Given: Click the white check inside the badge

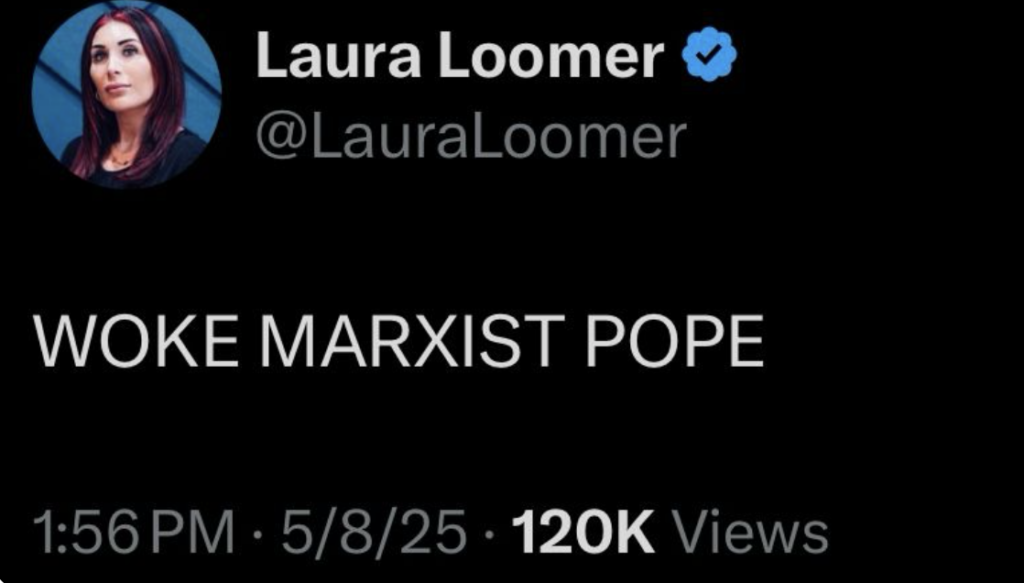Looking at the screenshot, I should point(709,57).
